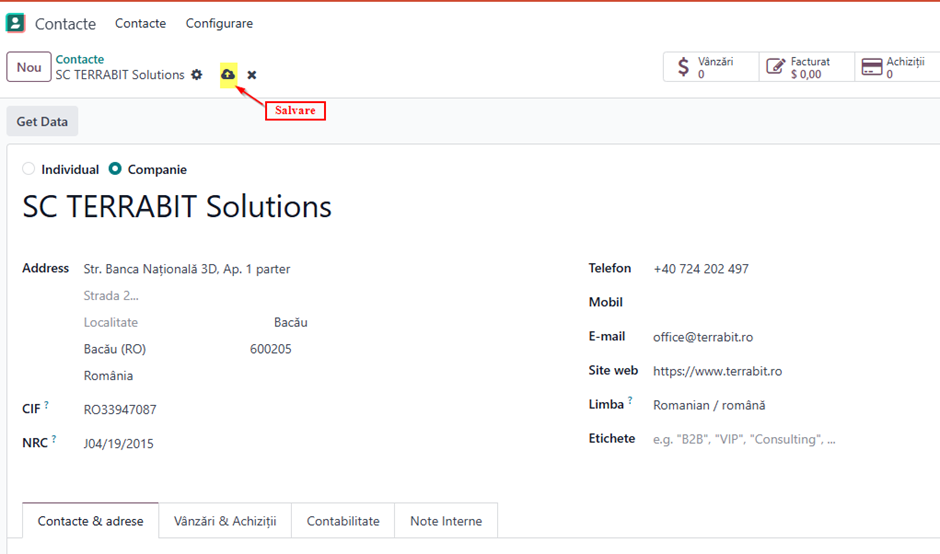Click the Contacts app logo icon
940x554 pixels.
[15, 23]
